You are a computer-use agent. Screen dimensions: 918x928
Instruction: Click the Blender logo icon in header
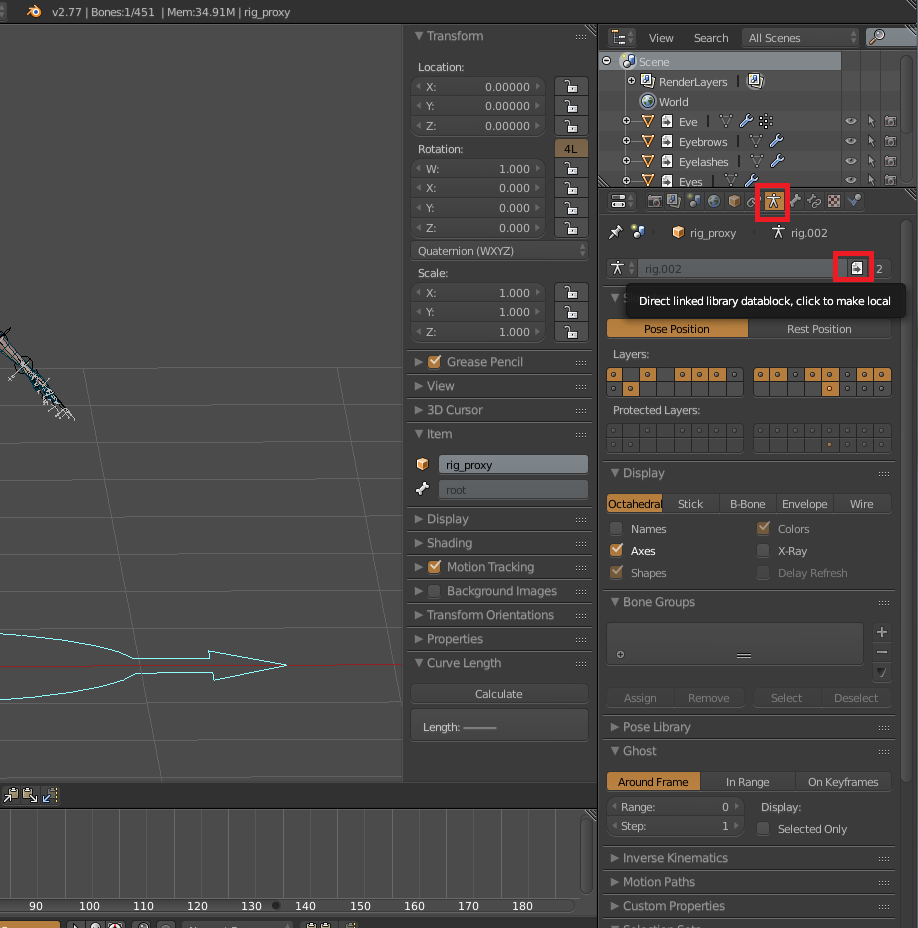[34, 11]
